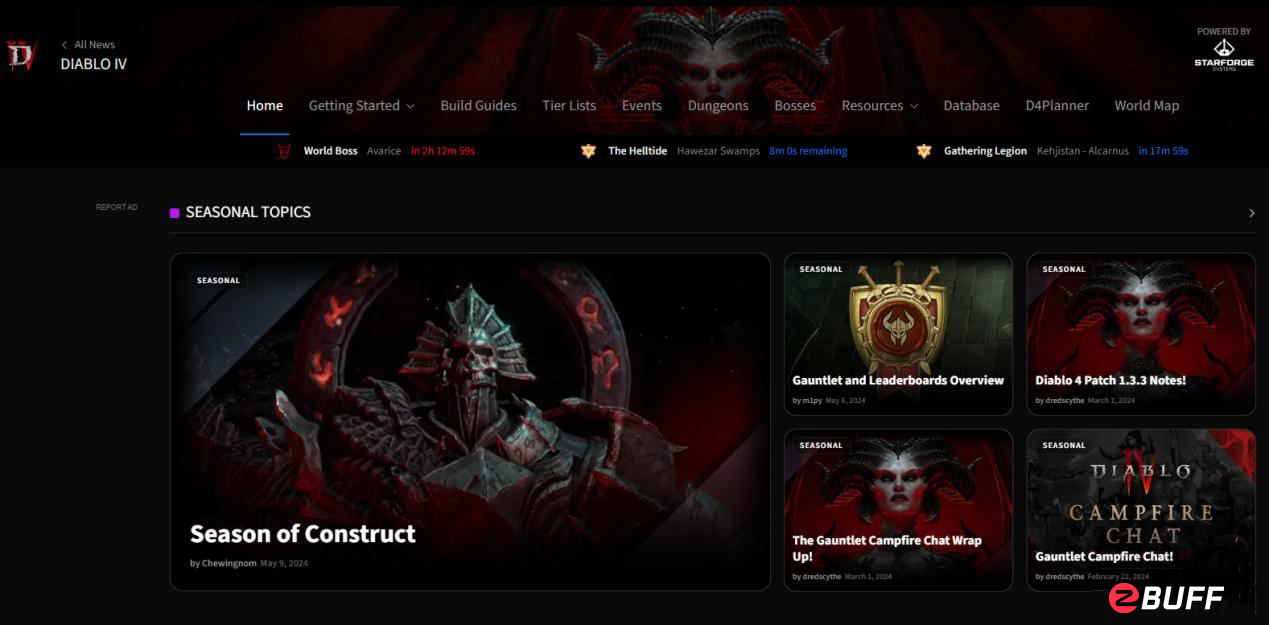Go to Tier Lists page
This screenshot has width=1269, height=625.
click(x=569, y=105)
